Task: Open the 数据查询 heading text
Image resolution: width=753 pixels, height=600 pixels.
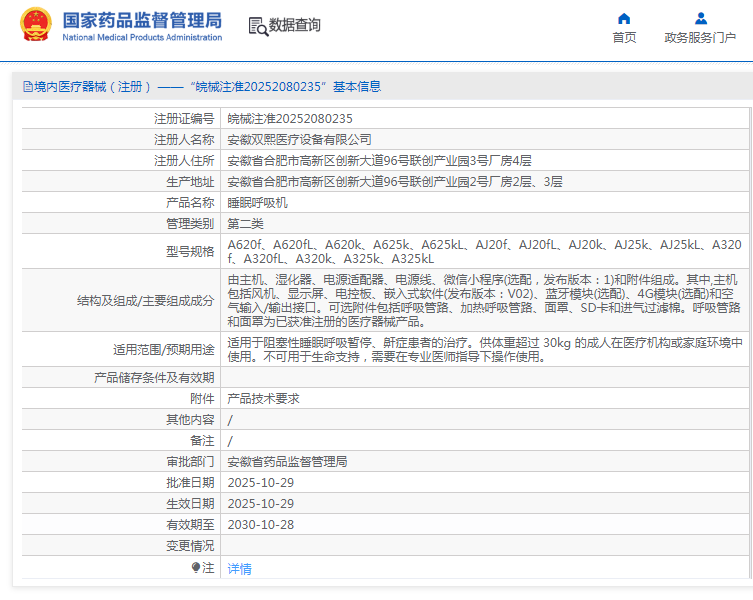Action: pos(295,26)
